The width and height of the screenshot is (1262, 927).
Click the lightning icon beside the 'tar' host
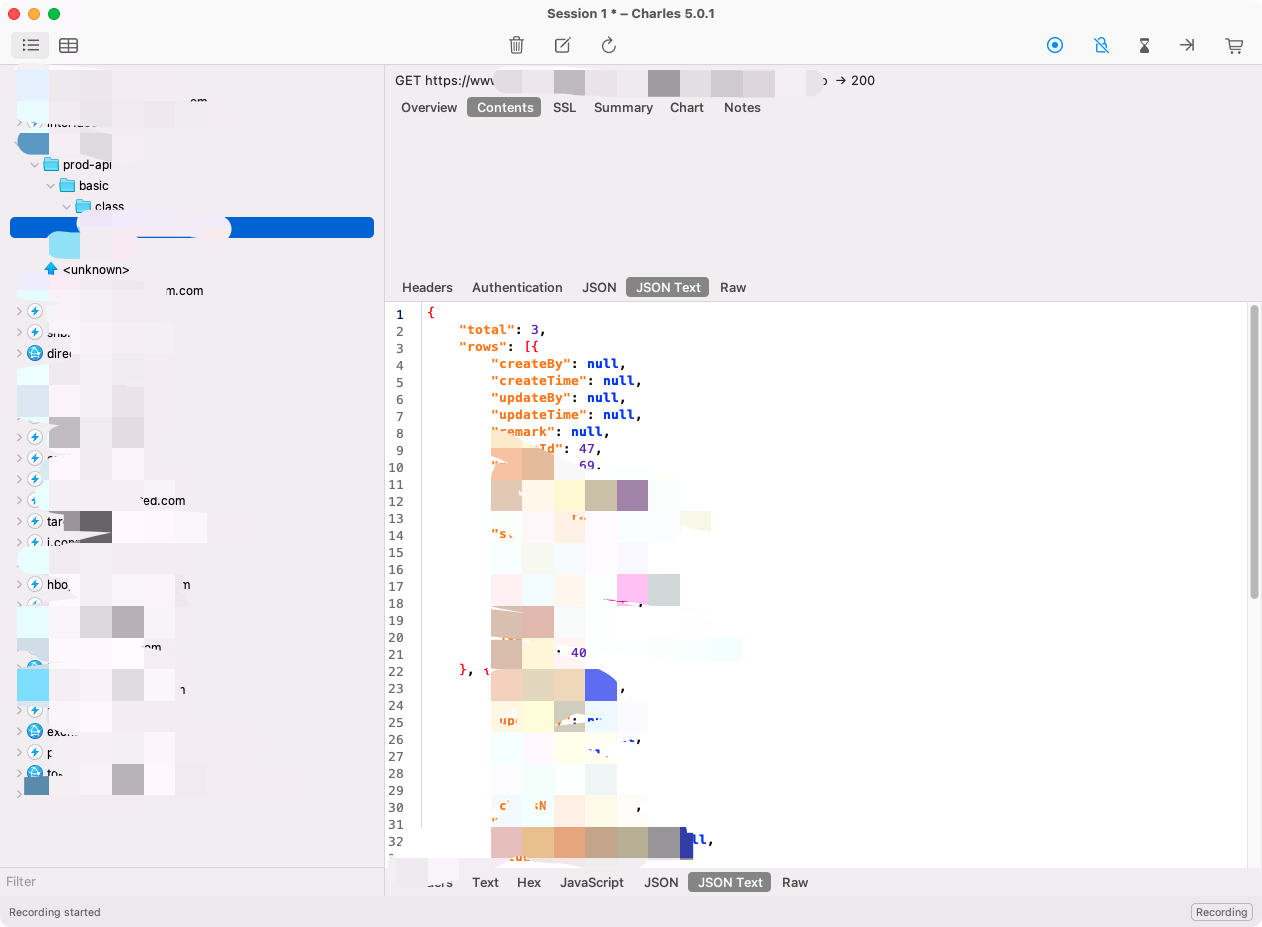click(35, 521)
